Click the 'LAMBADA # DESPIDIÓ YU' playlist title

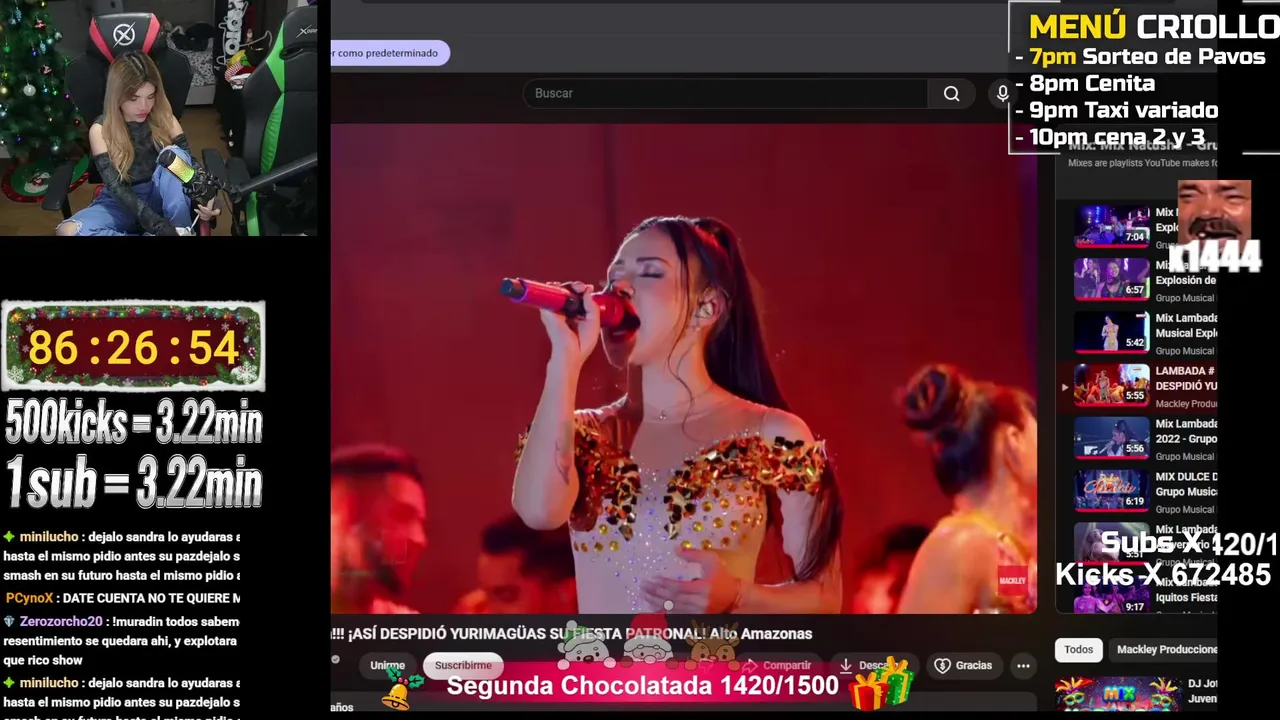pyautogui.click(x=1186, y=378)
